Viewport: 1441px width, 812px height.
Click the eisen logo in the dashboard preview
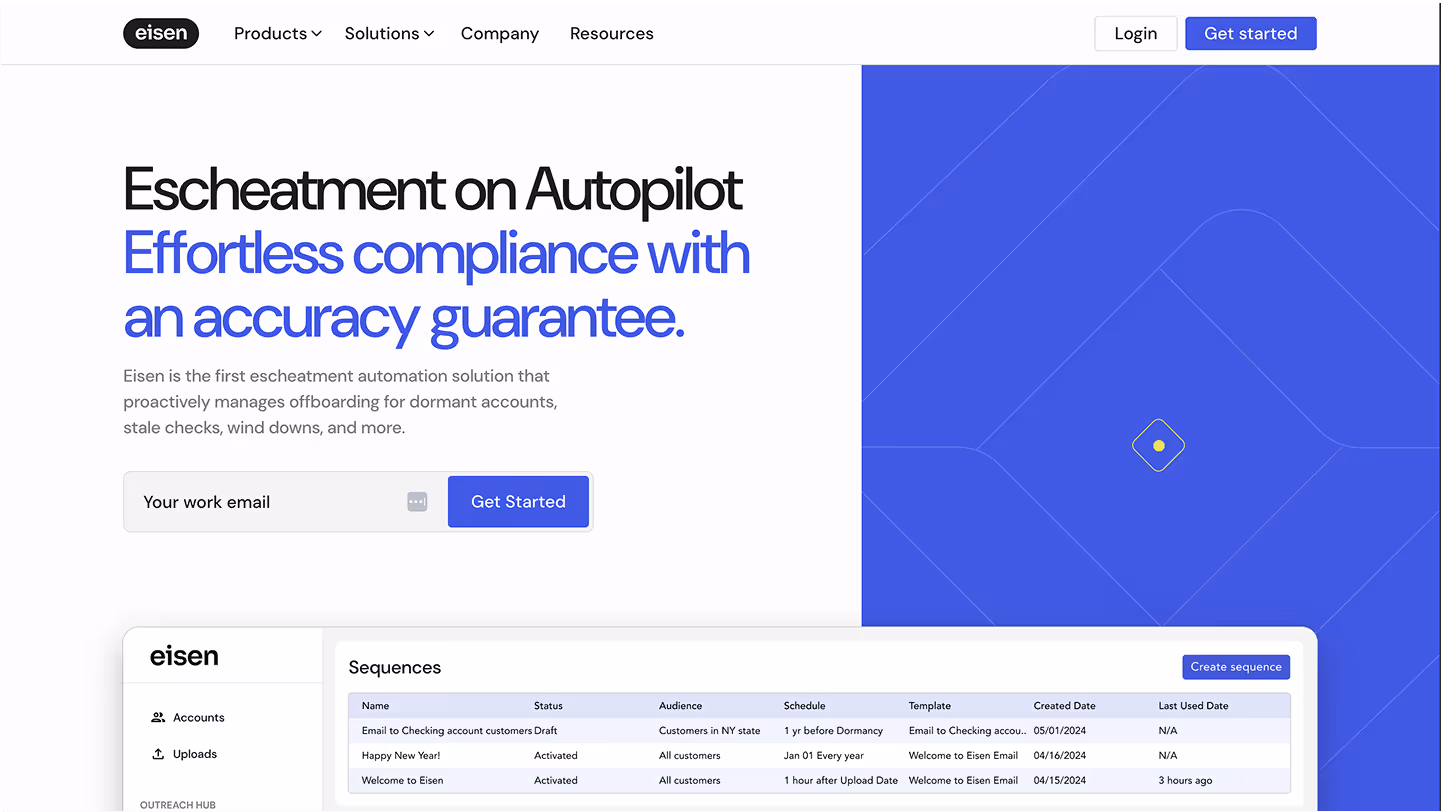[184, 656]
